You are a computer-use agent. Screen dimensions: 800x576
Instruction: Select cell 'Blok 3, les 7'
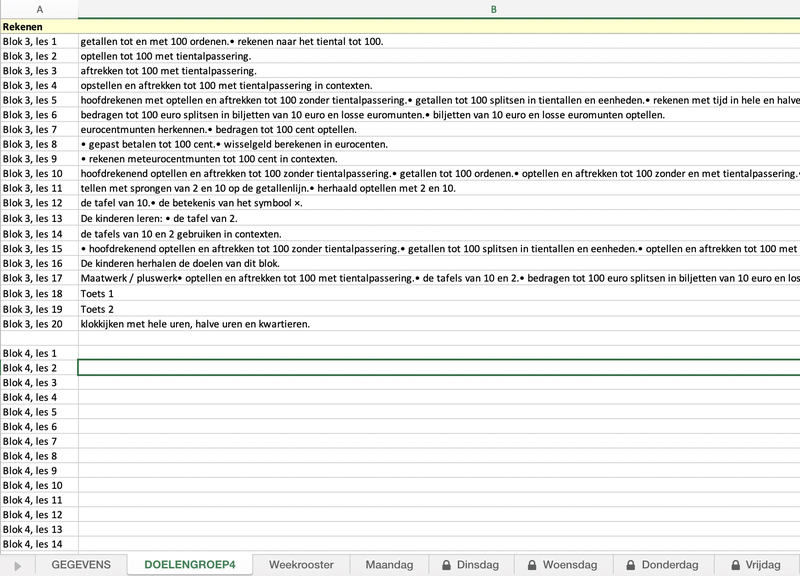[x=39, y=130]
